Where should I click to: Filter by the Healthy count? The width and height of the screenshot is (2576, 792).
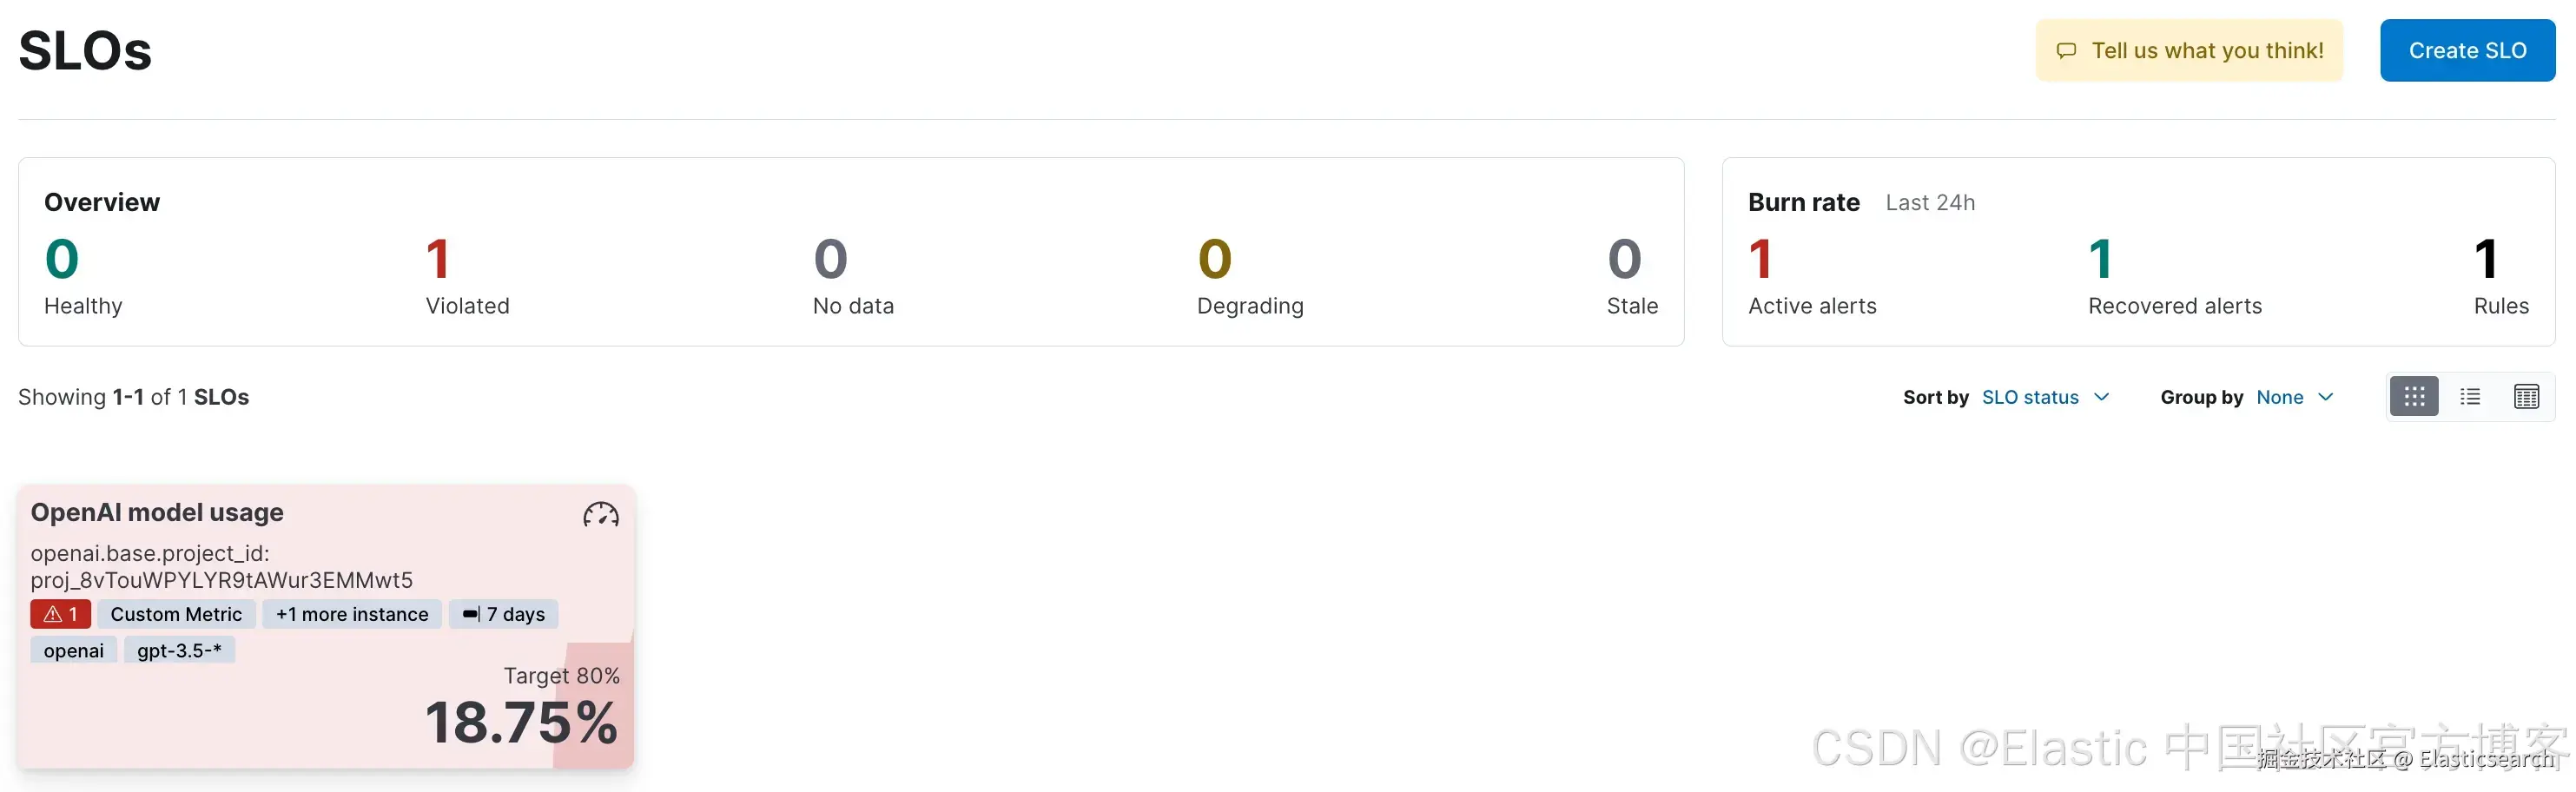62,260
